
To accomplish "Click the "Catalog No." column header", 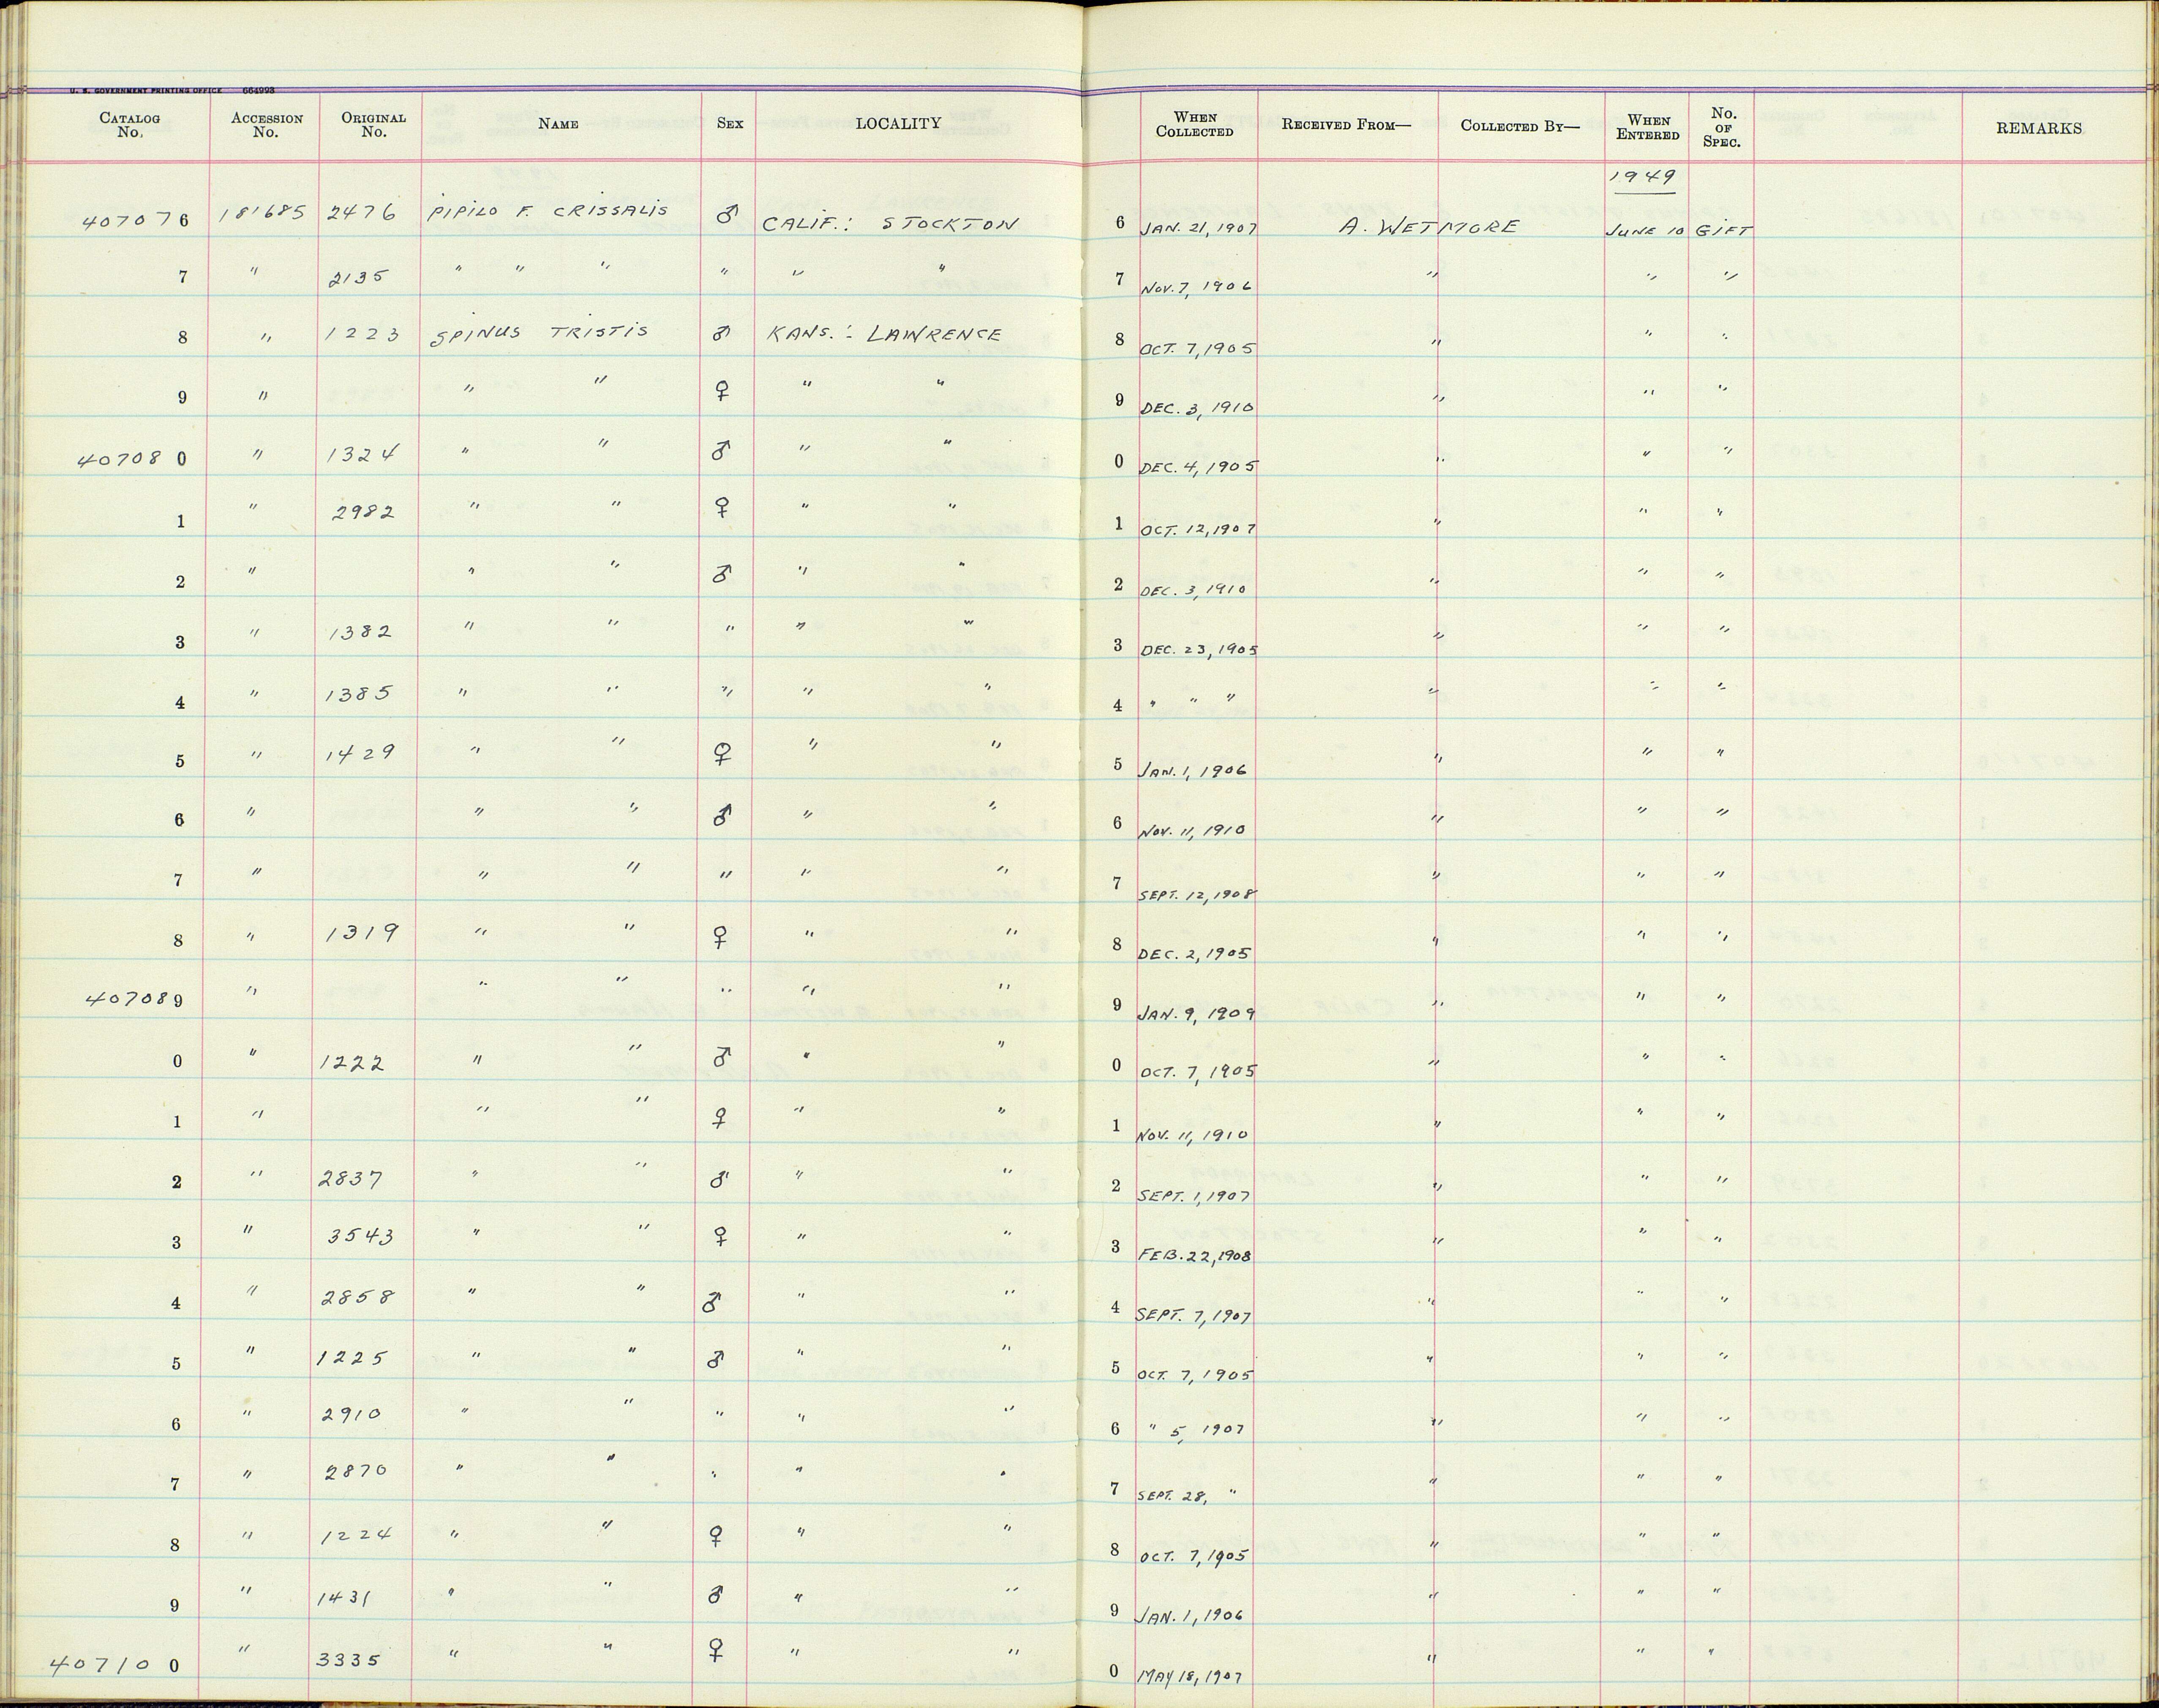I will coord(130,125).
